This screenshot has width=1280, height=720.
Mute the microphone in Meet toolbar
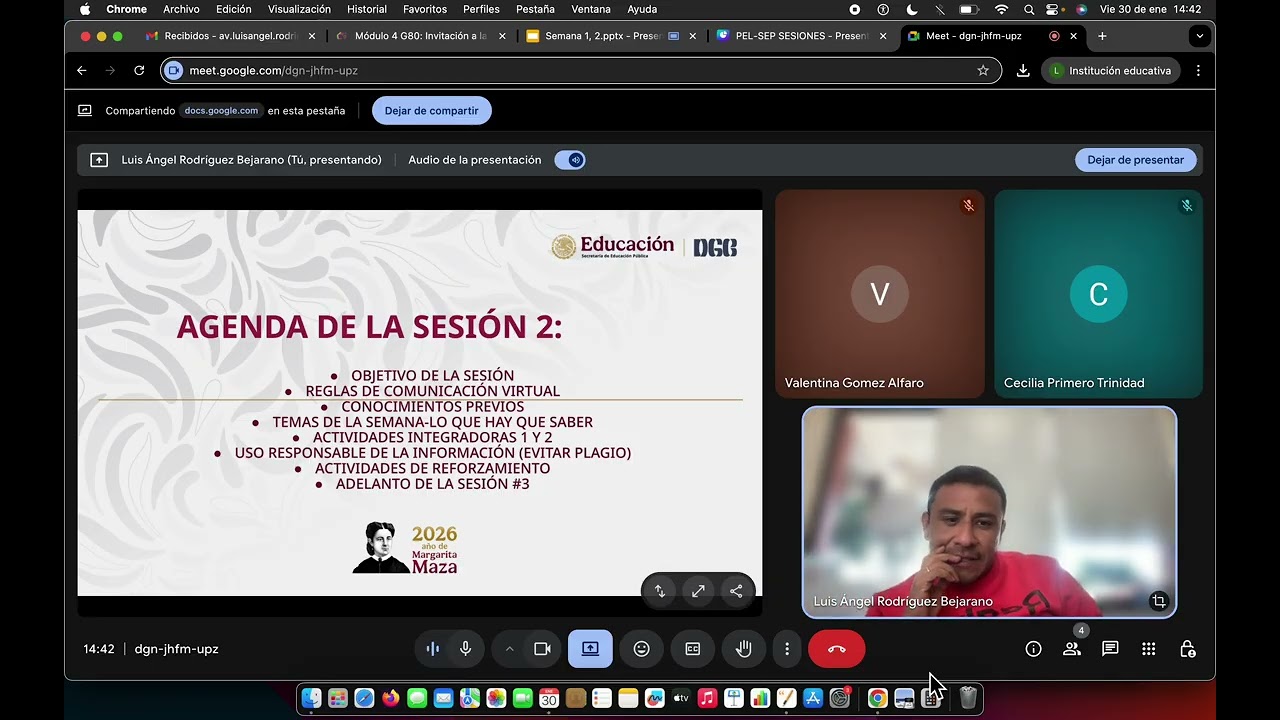(x=465, y=649)
